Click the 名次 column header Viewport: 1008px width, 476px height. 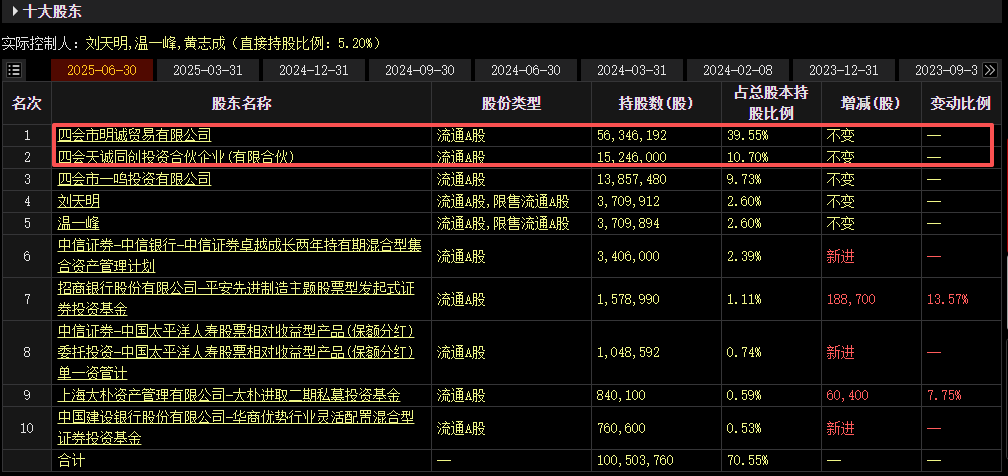[x=26, y=103]
